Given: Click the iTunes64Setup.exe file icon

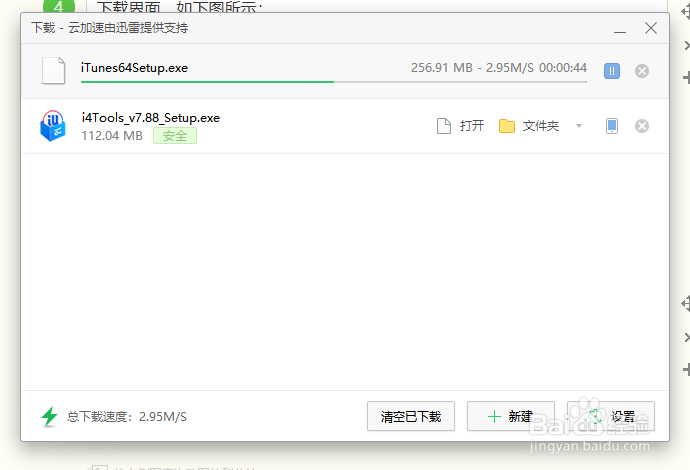Looking at the screenshot, I should [54, 70].
